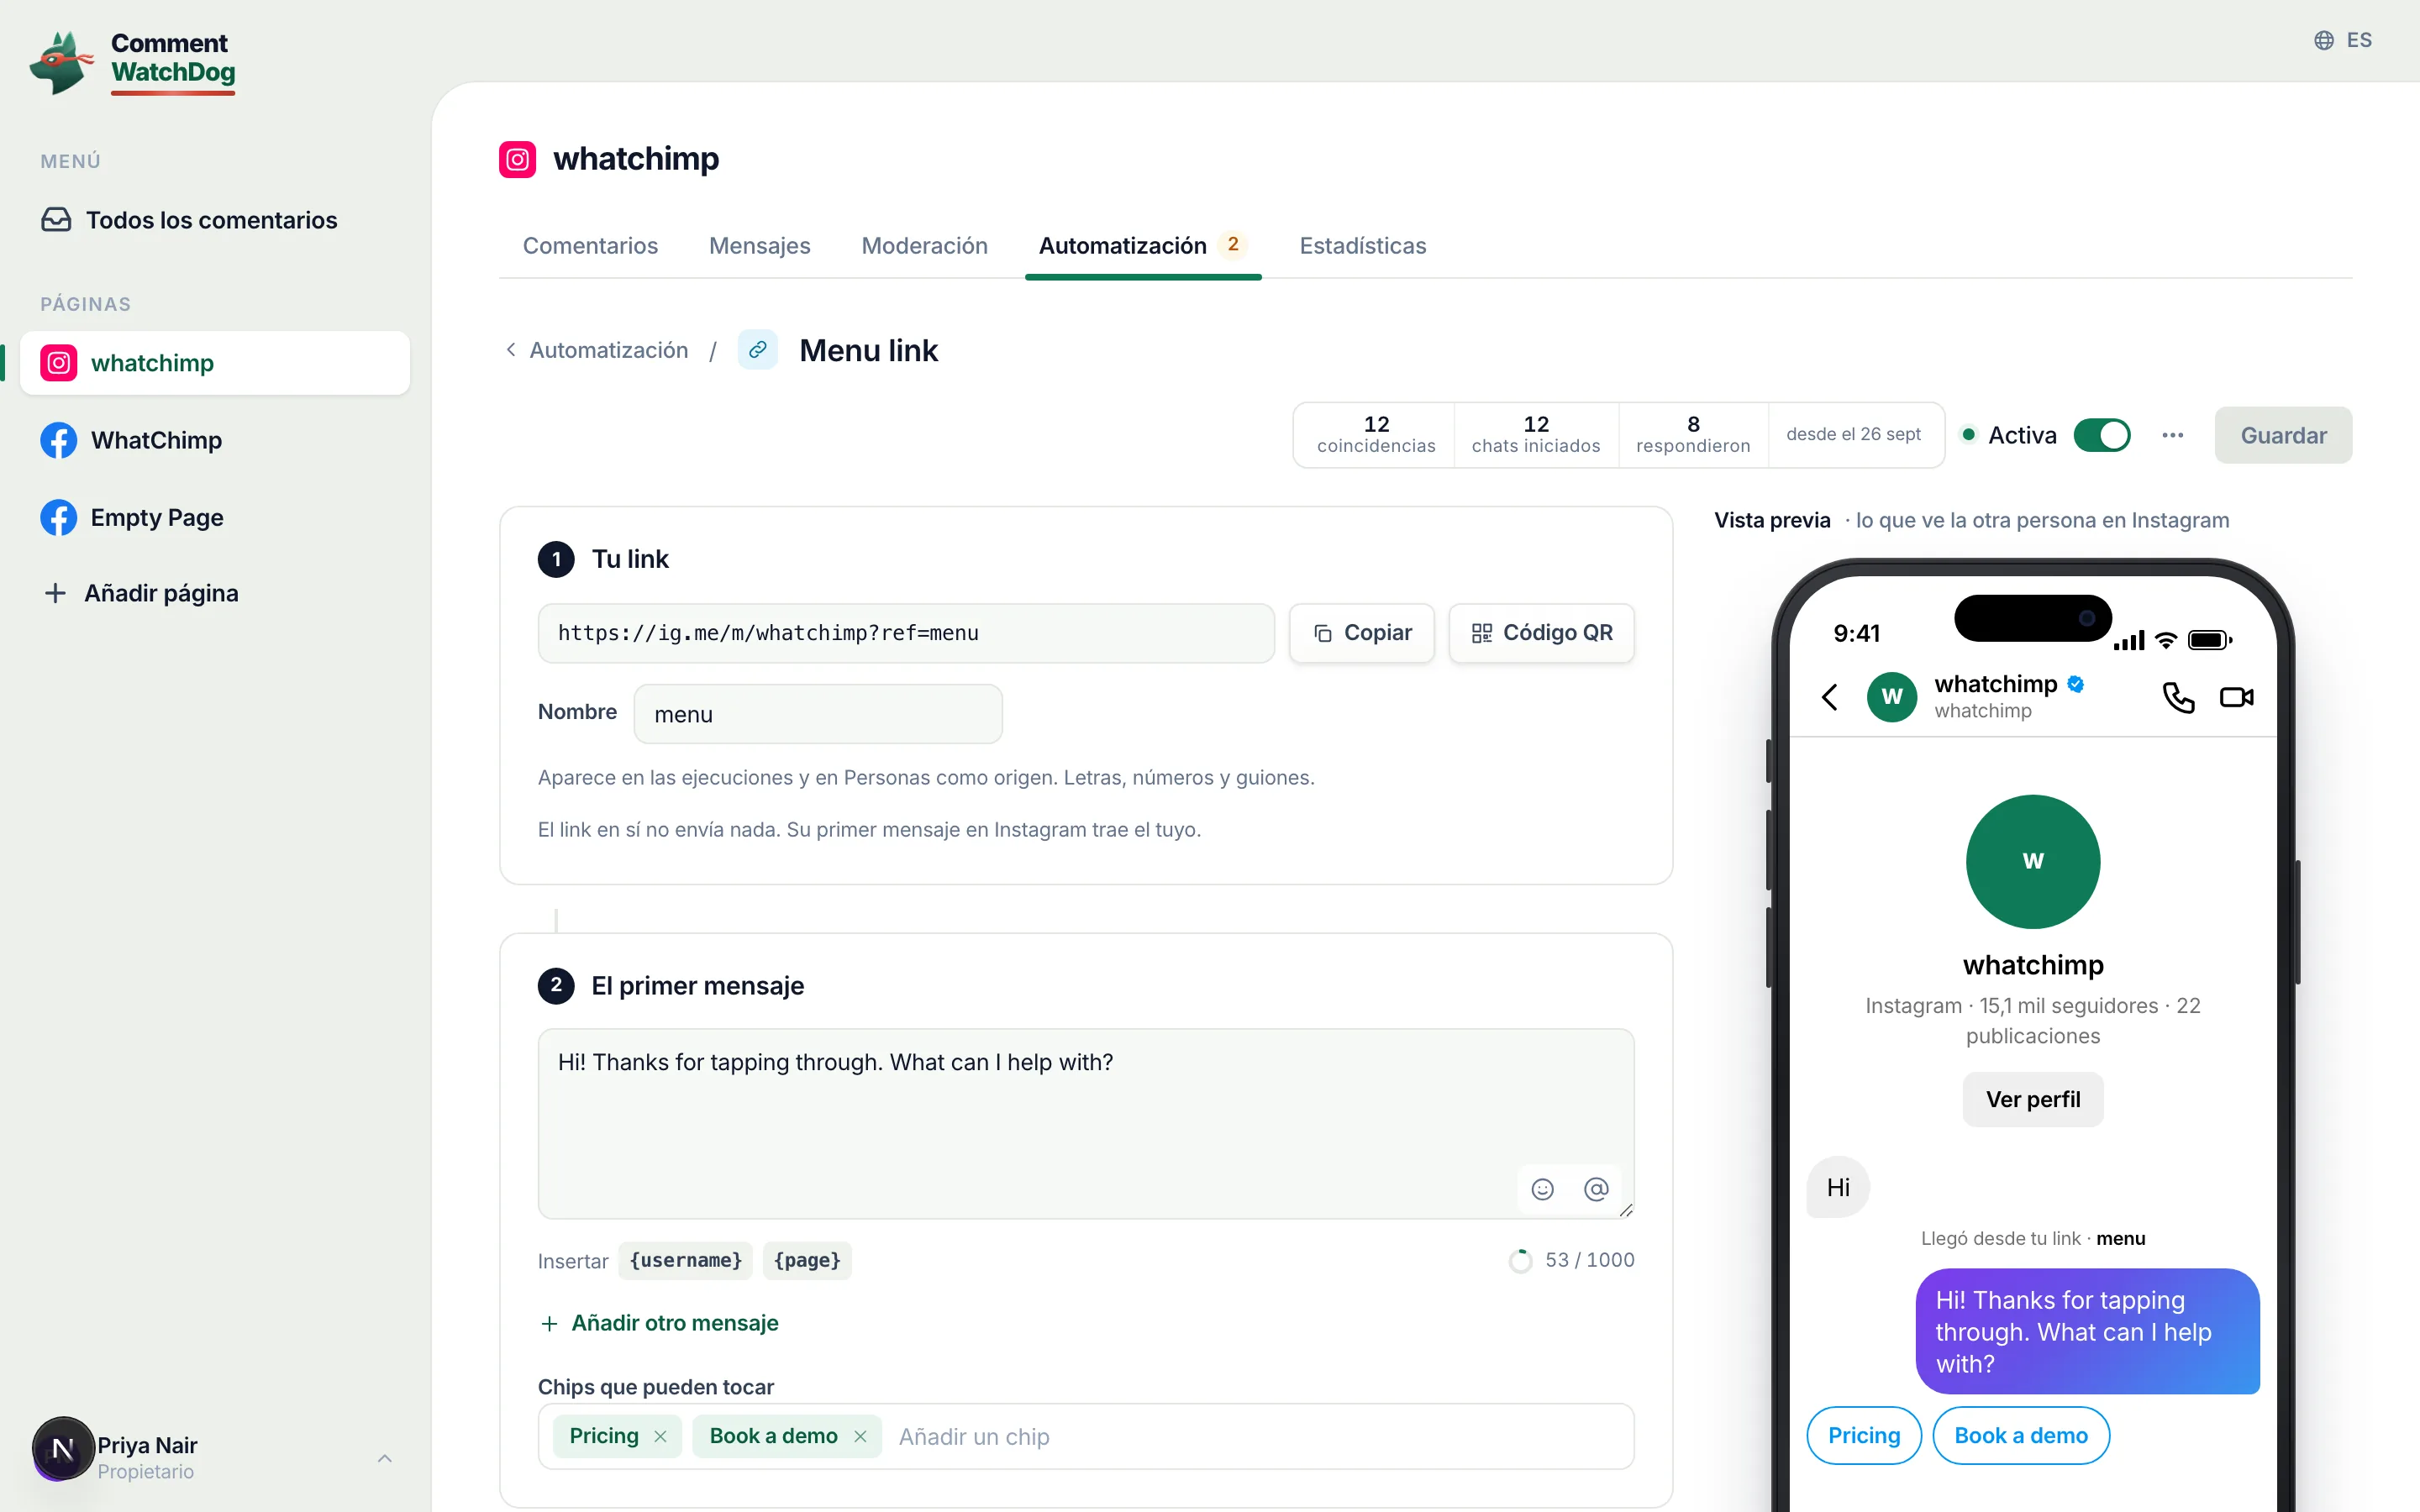Click the Tu link step heading
Viewport: 2420px width, 1512px height.
point(630,559)
